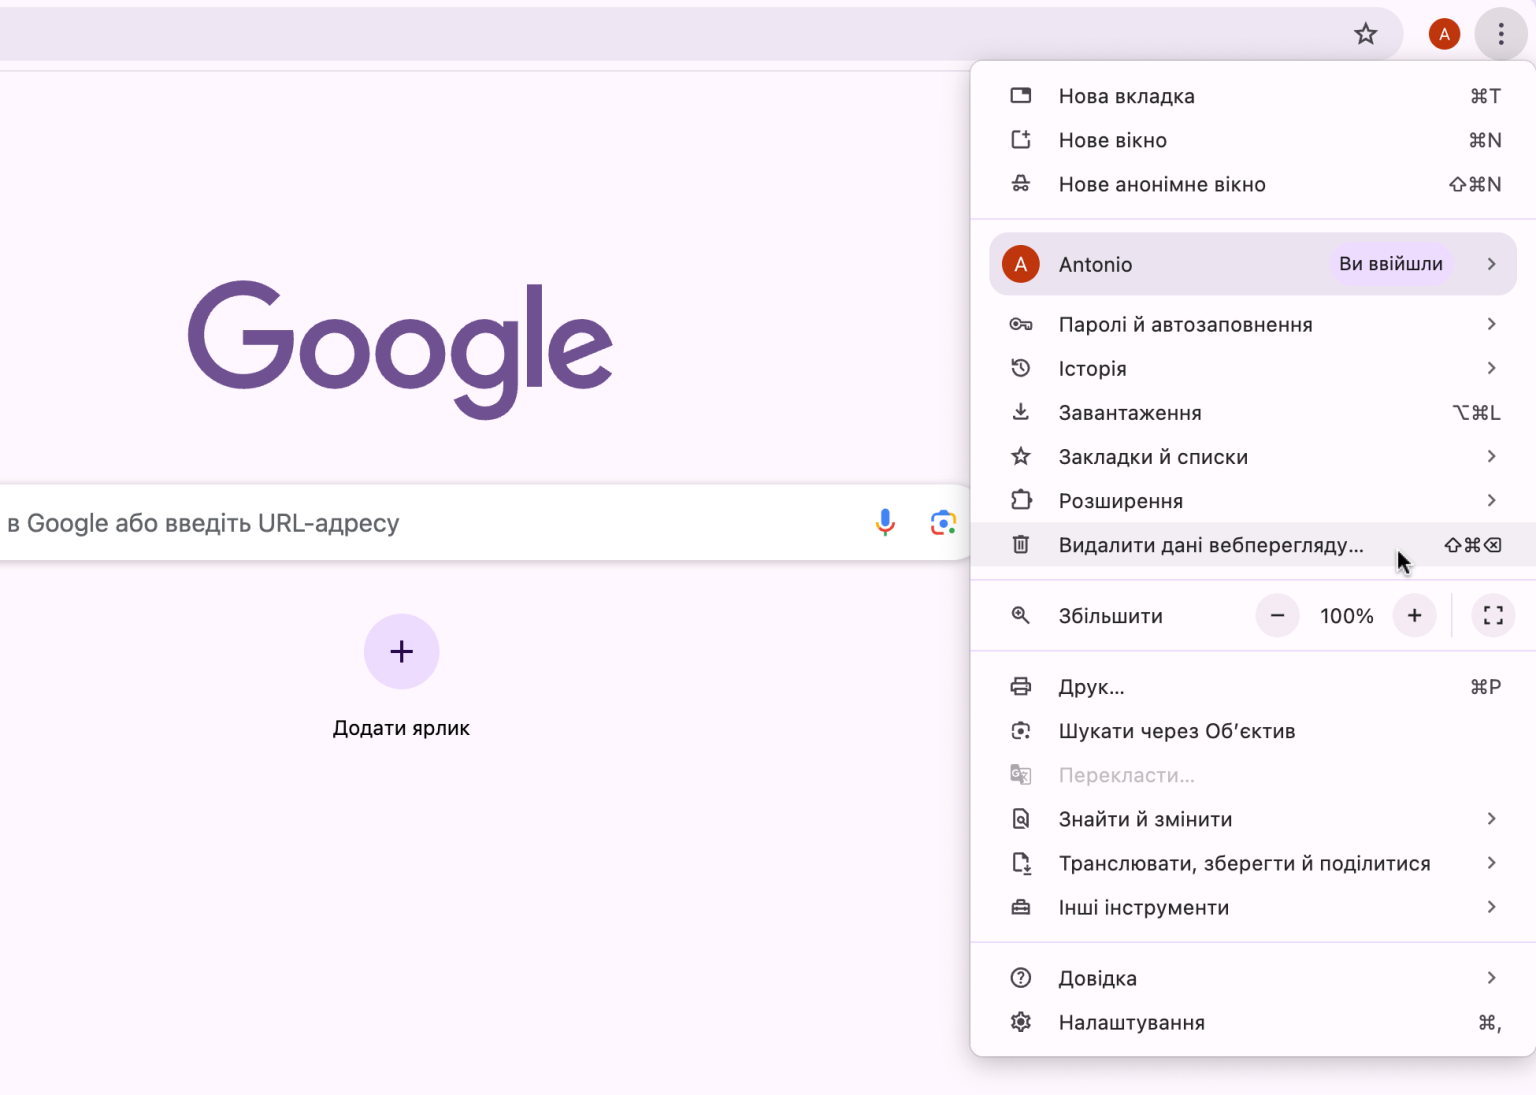Image resolution: width=1536 pixels, height=1095 pixels.
Task: Zoom out with the minus button
Action: [1277, 616]
